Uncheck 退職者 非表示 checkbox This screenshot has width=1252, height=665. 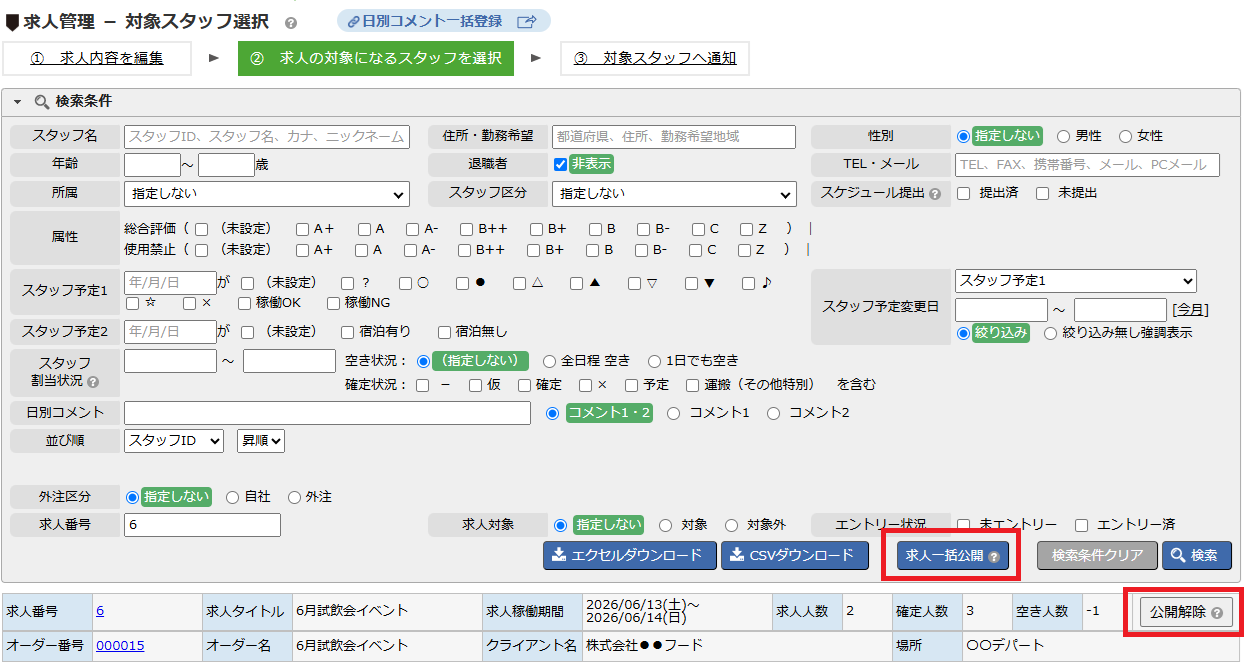tap(560, 164)
